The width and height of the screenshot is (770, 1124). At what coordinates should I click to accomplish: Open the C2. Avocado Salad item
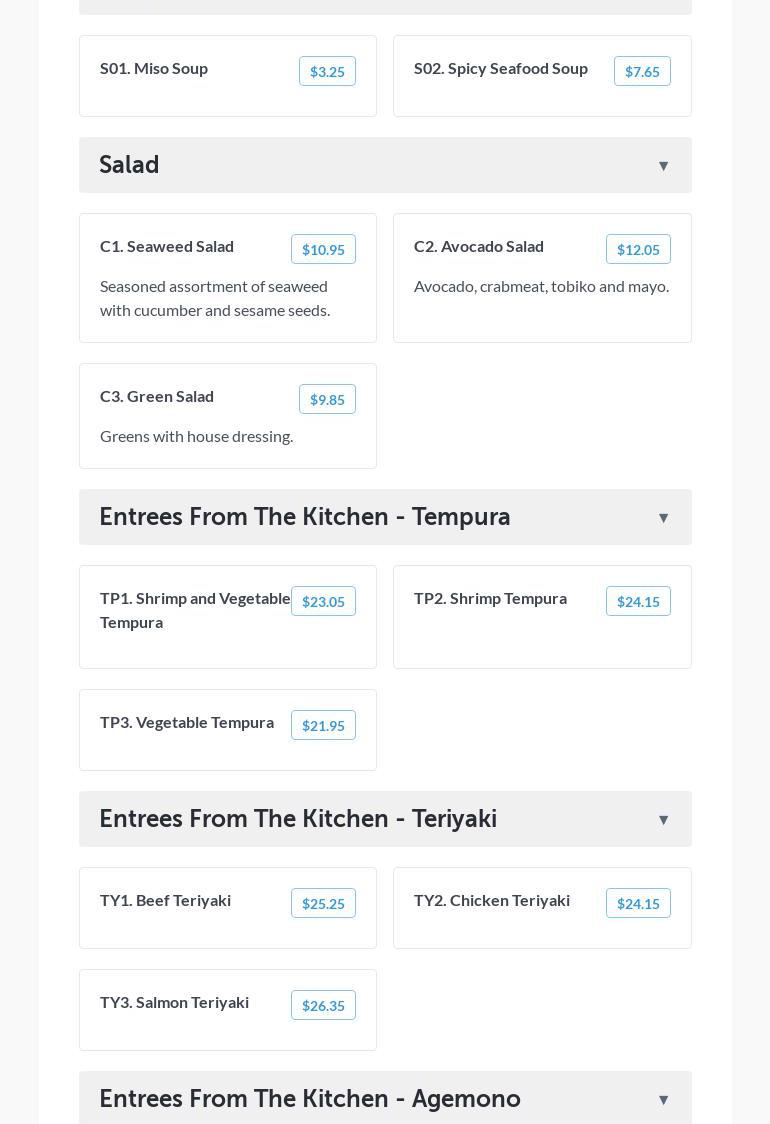tap(479, 246)
